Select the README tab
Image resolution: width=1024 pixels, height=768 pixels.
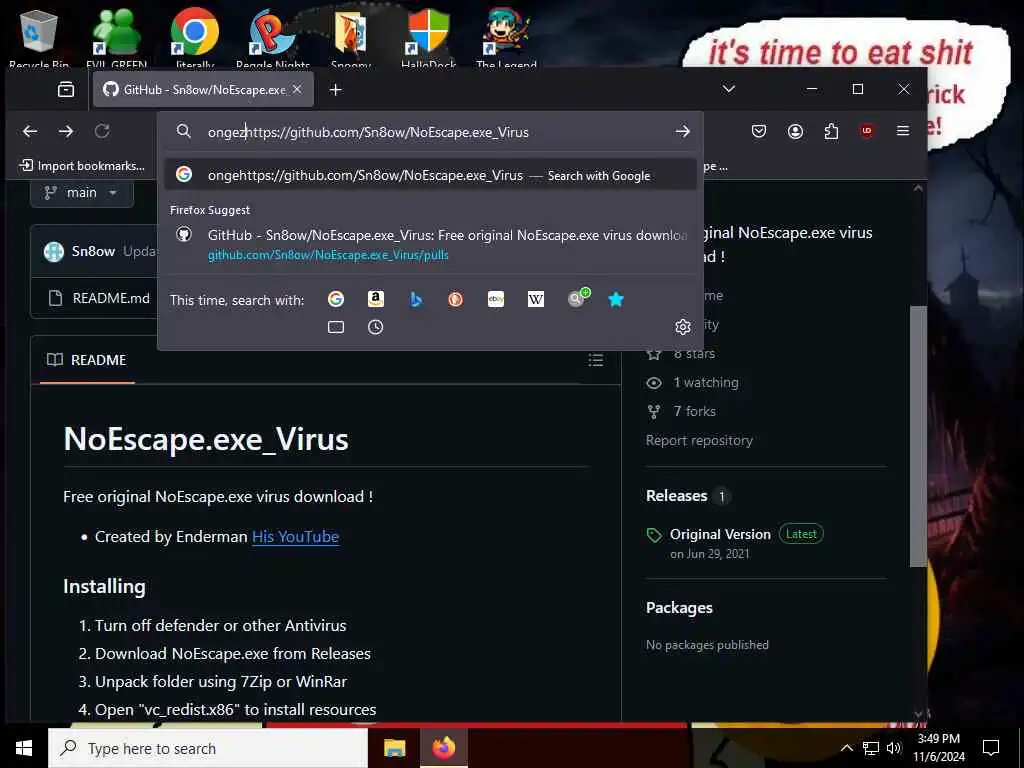tap(87, 360)
